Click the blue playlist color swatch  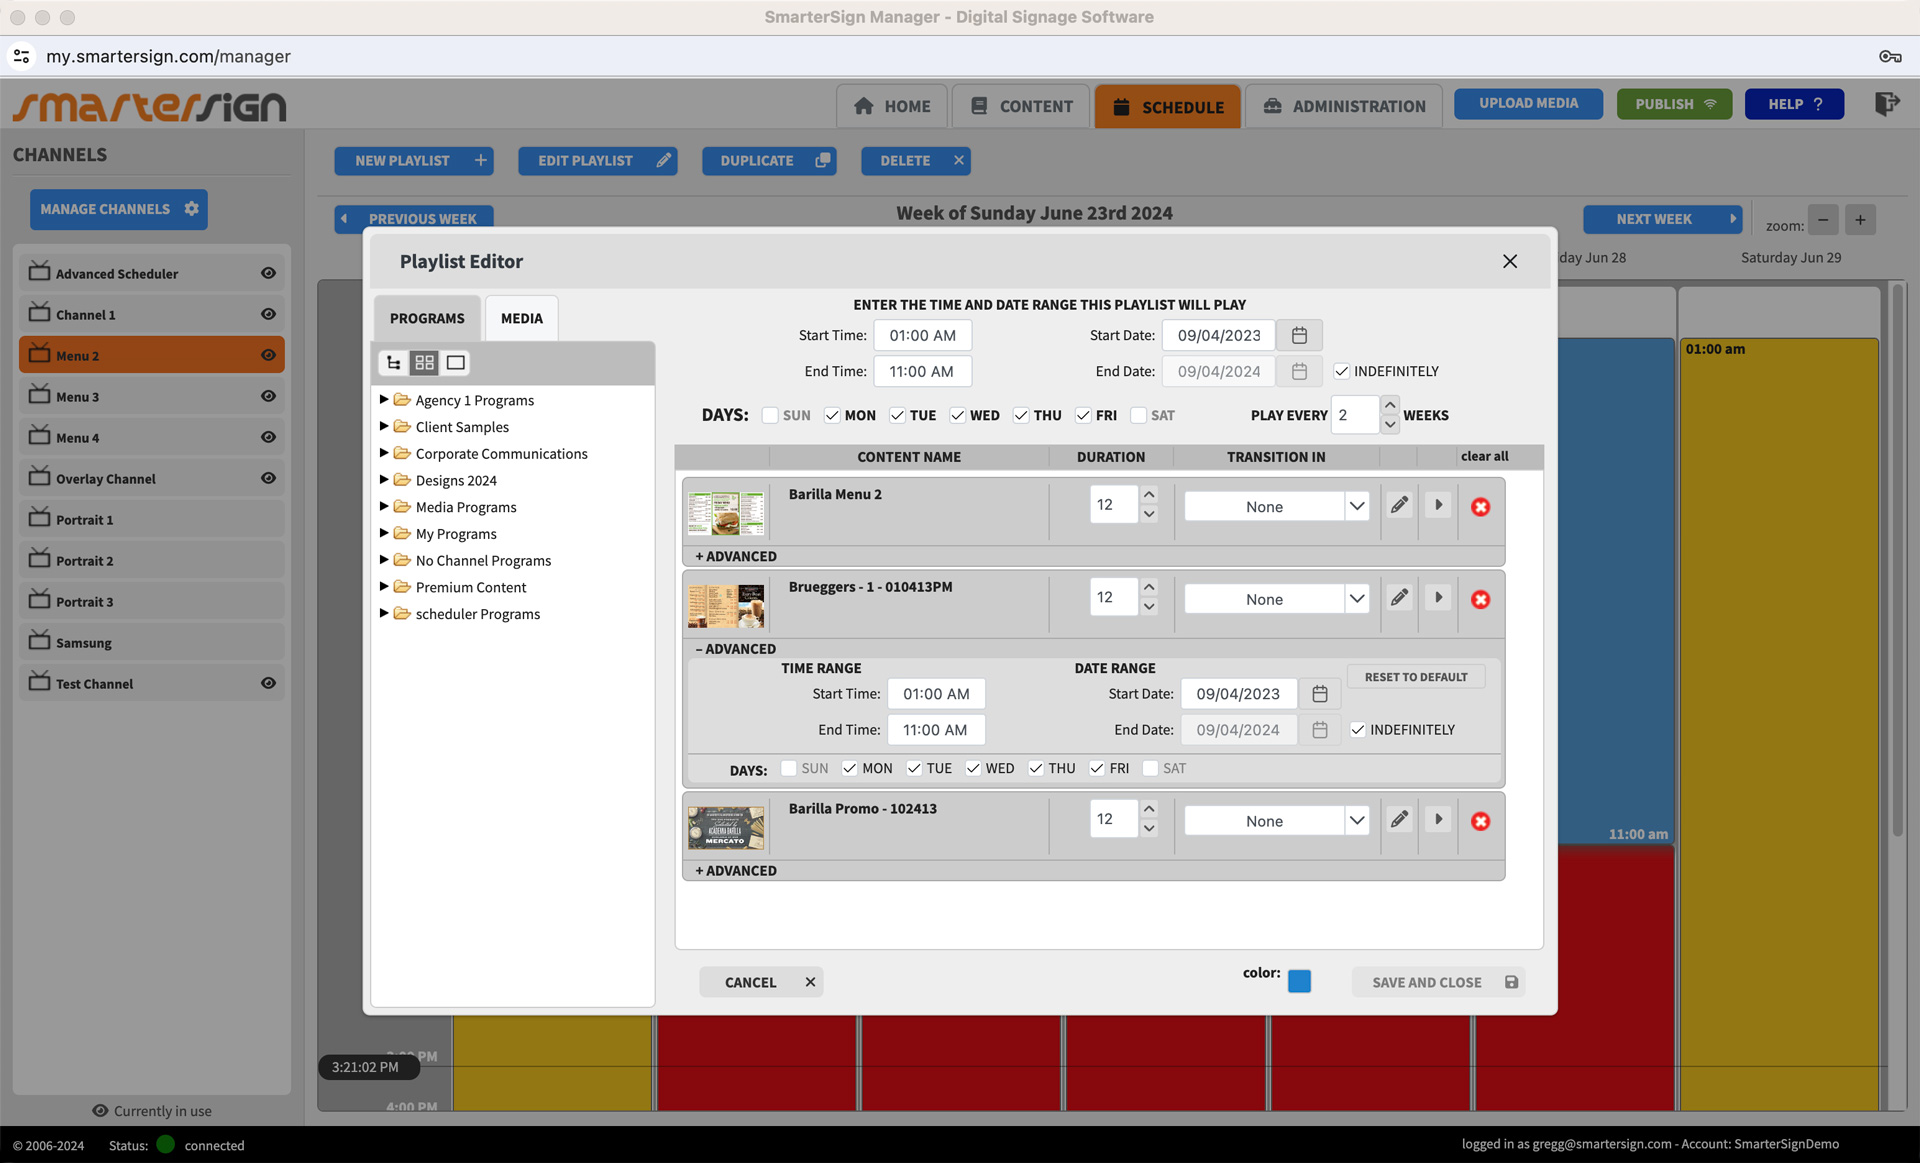click(x=1299, y=981)
